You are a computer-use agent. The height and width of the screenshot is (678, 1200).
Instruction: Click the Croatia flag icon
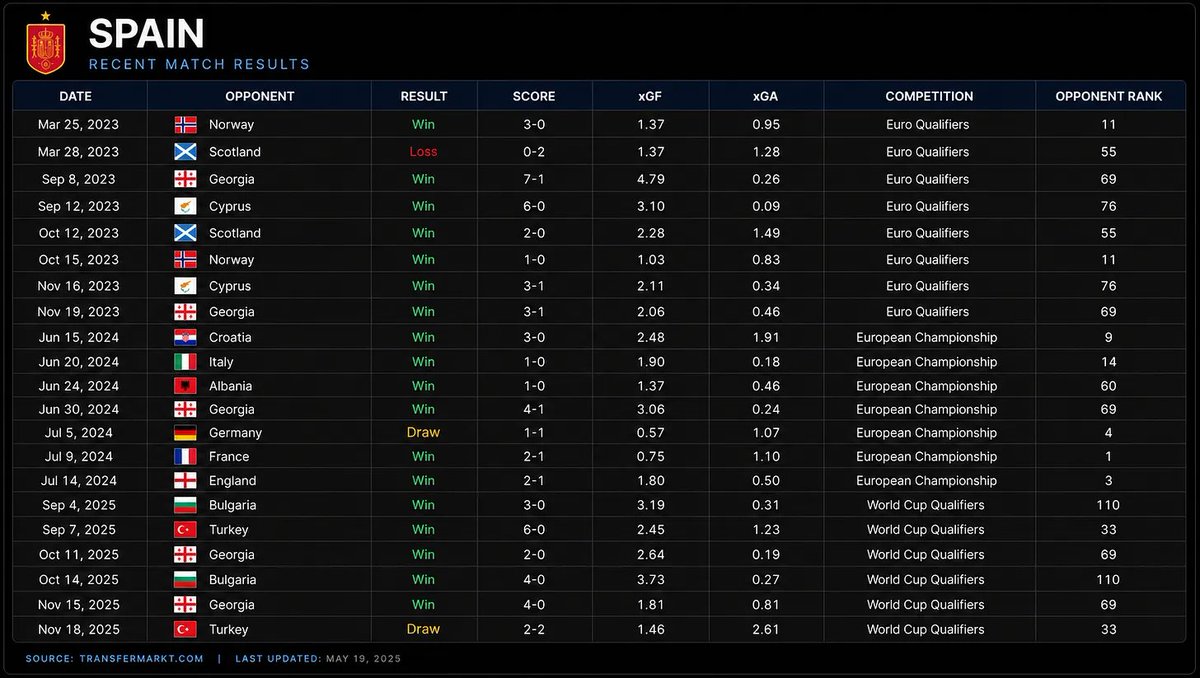point(186,338)
